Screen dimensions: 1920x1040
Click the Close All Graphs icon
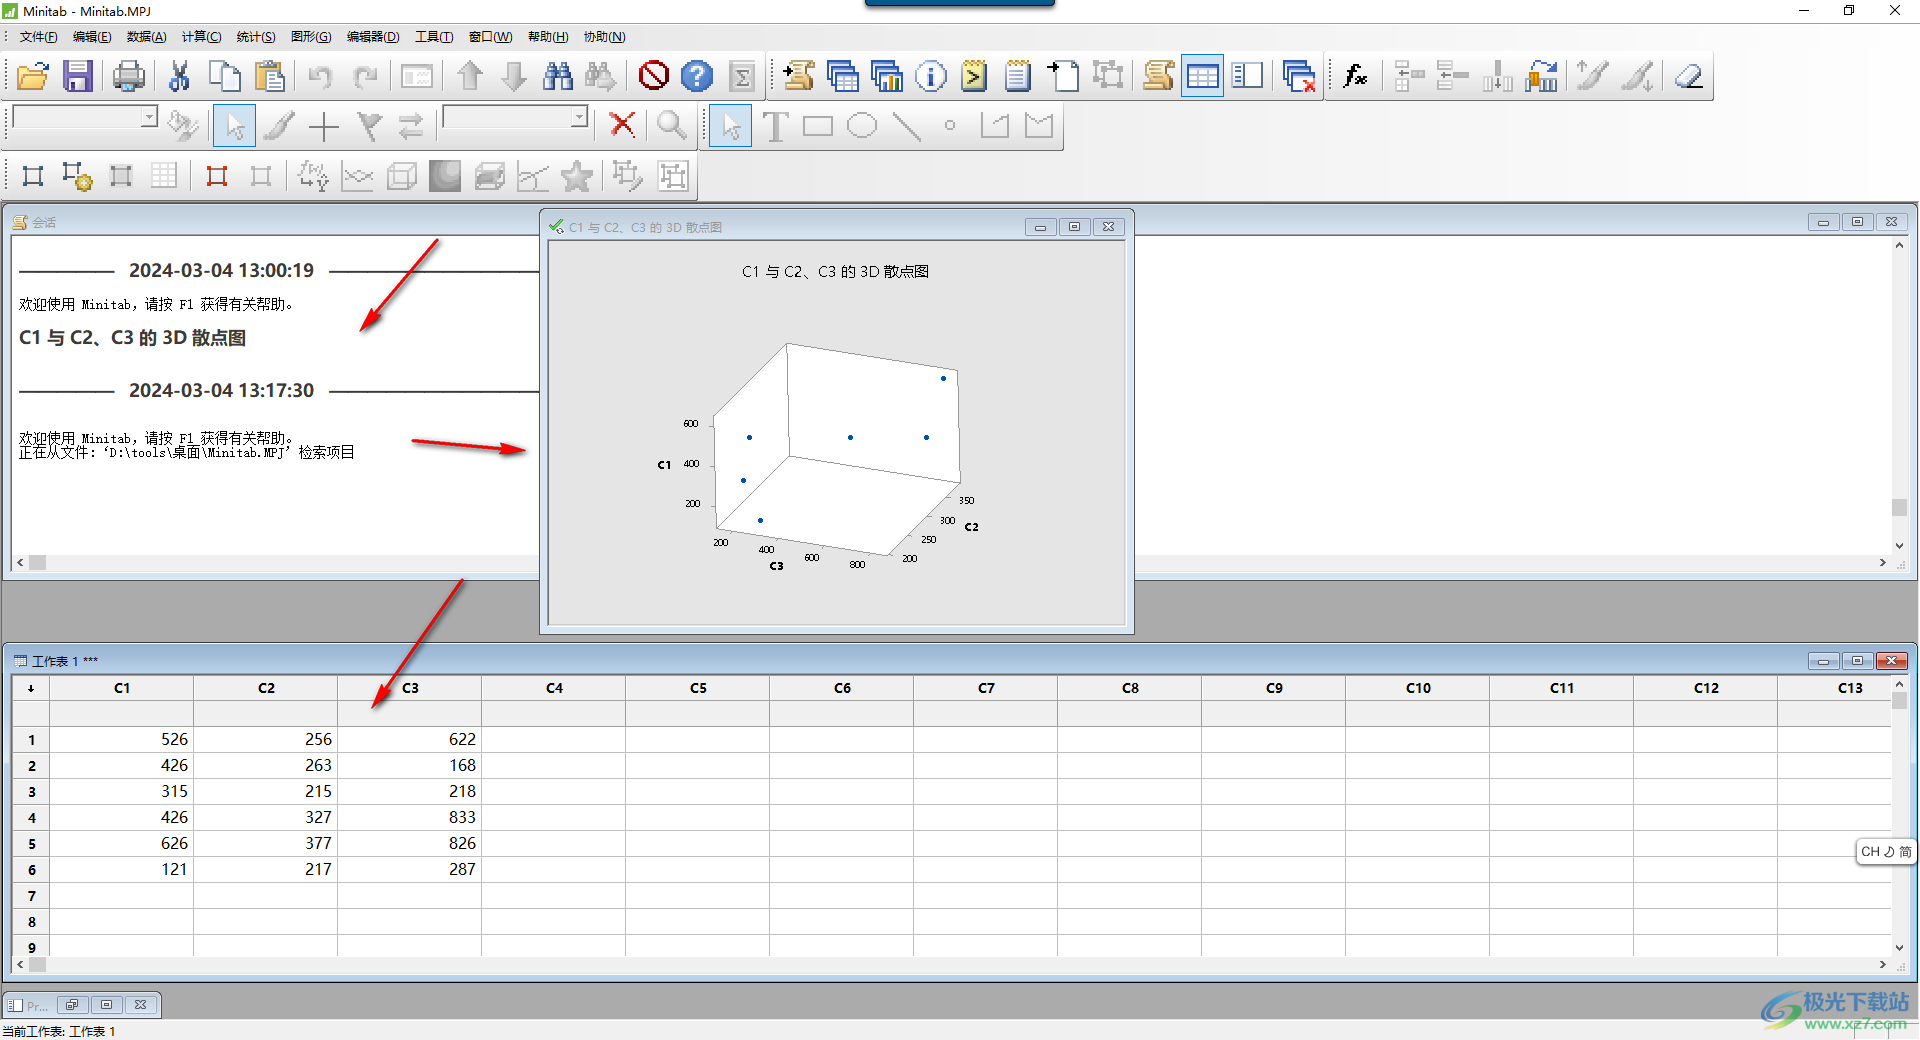coord(1299,76)
